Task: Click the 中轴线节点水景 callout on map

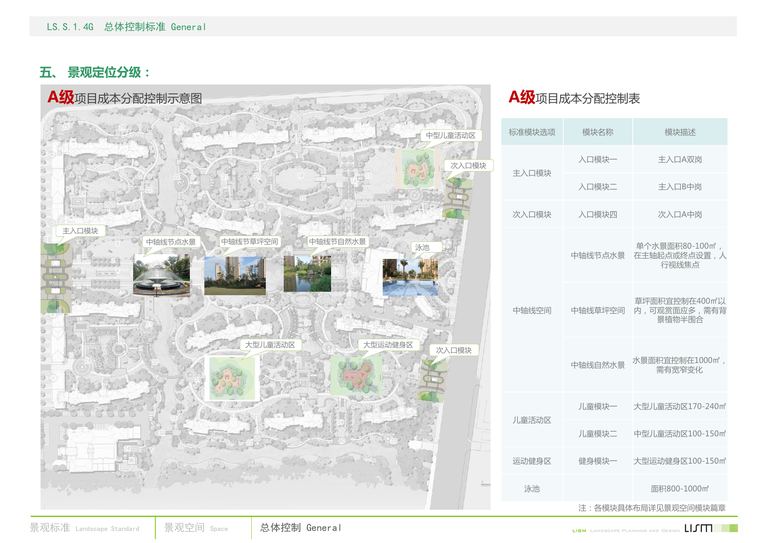Action: pyautogui.click(x=170, y=241)
